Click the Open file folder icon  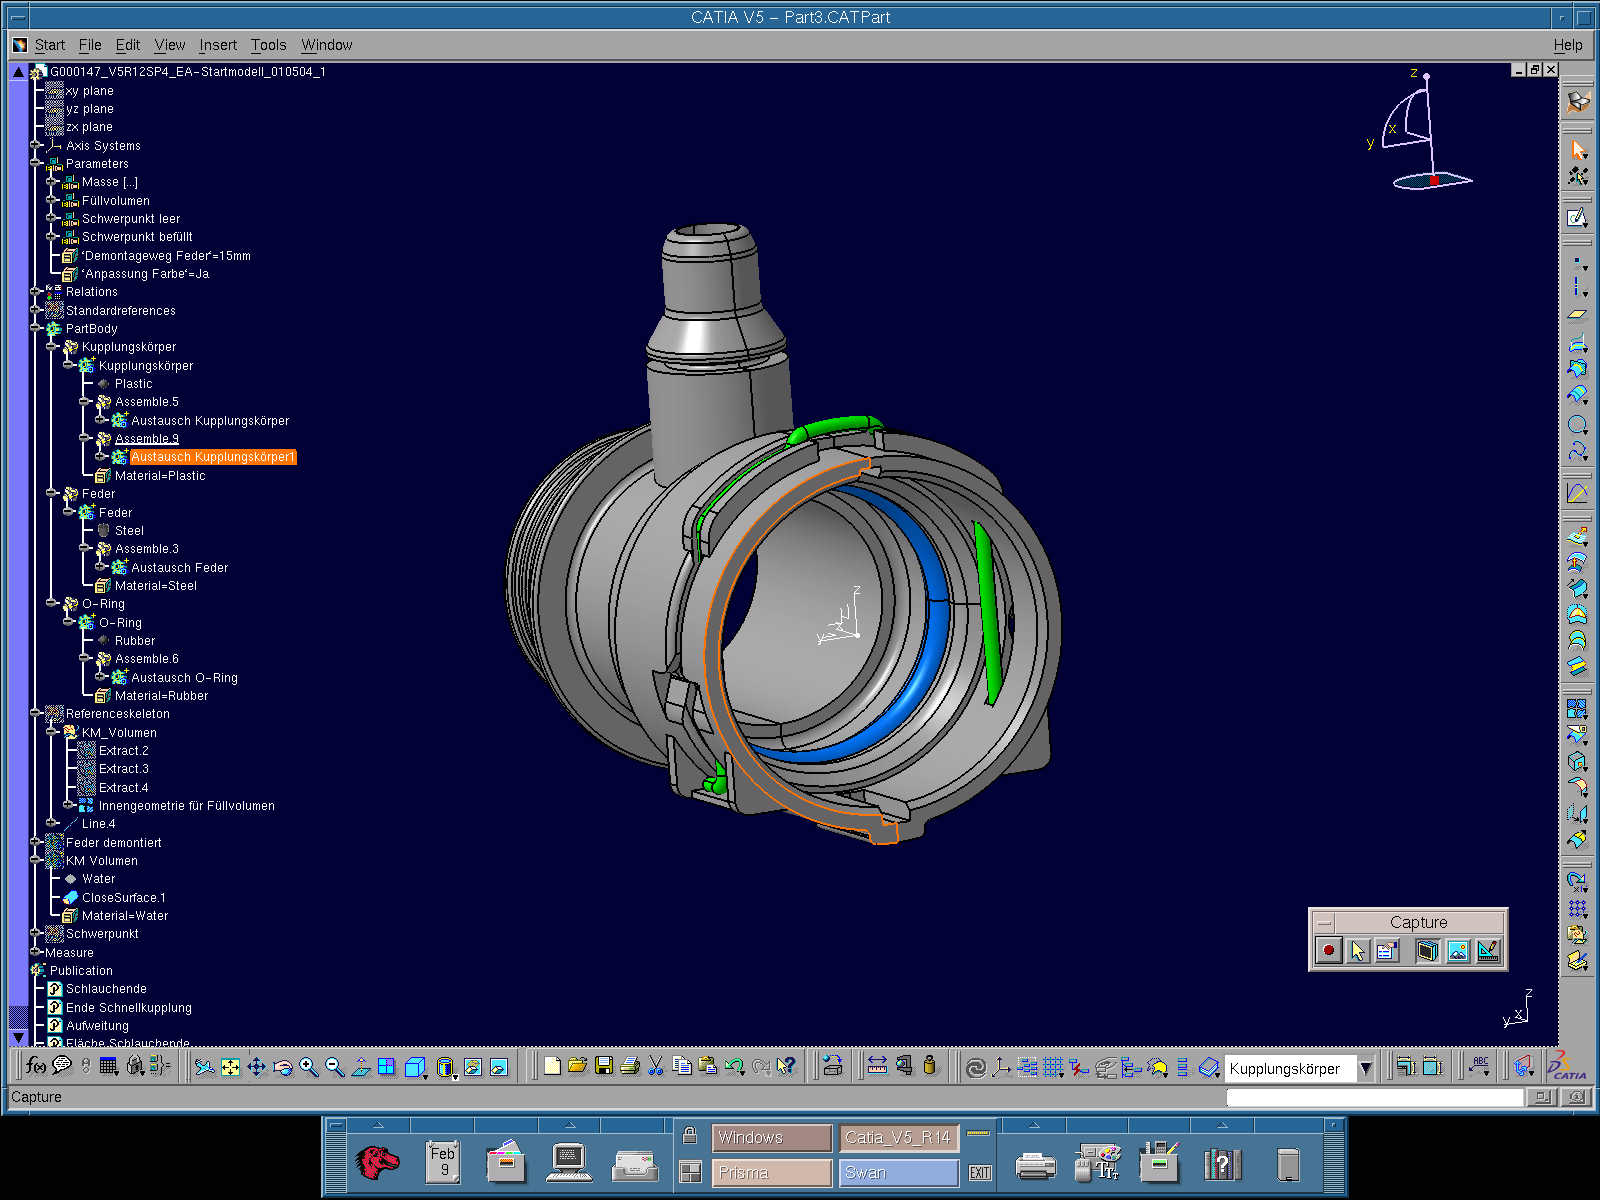click(x=577, y=1066)
